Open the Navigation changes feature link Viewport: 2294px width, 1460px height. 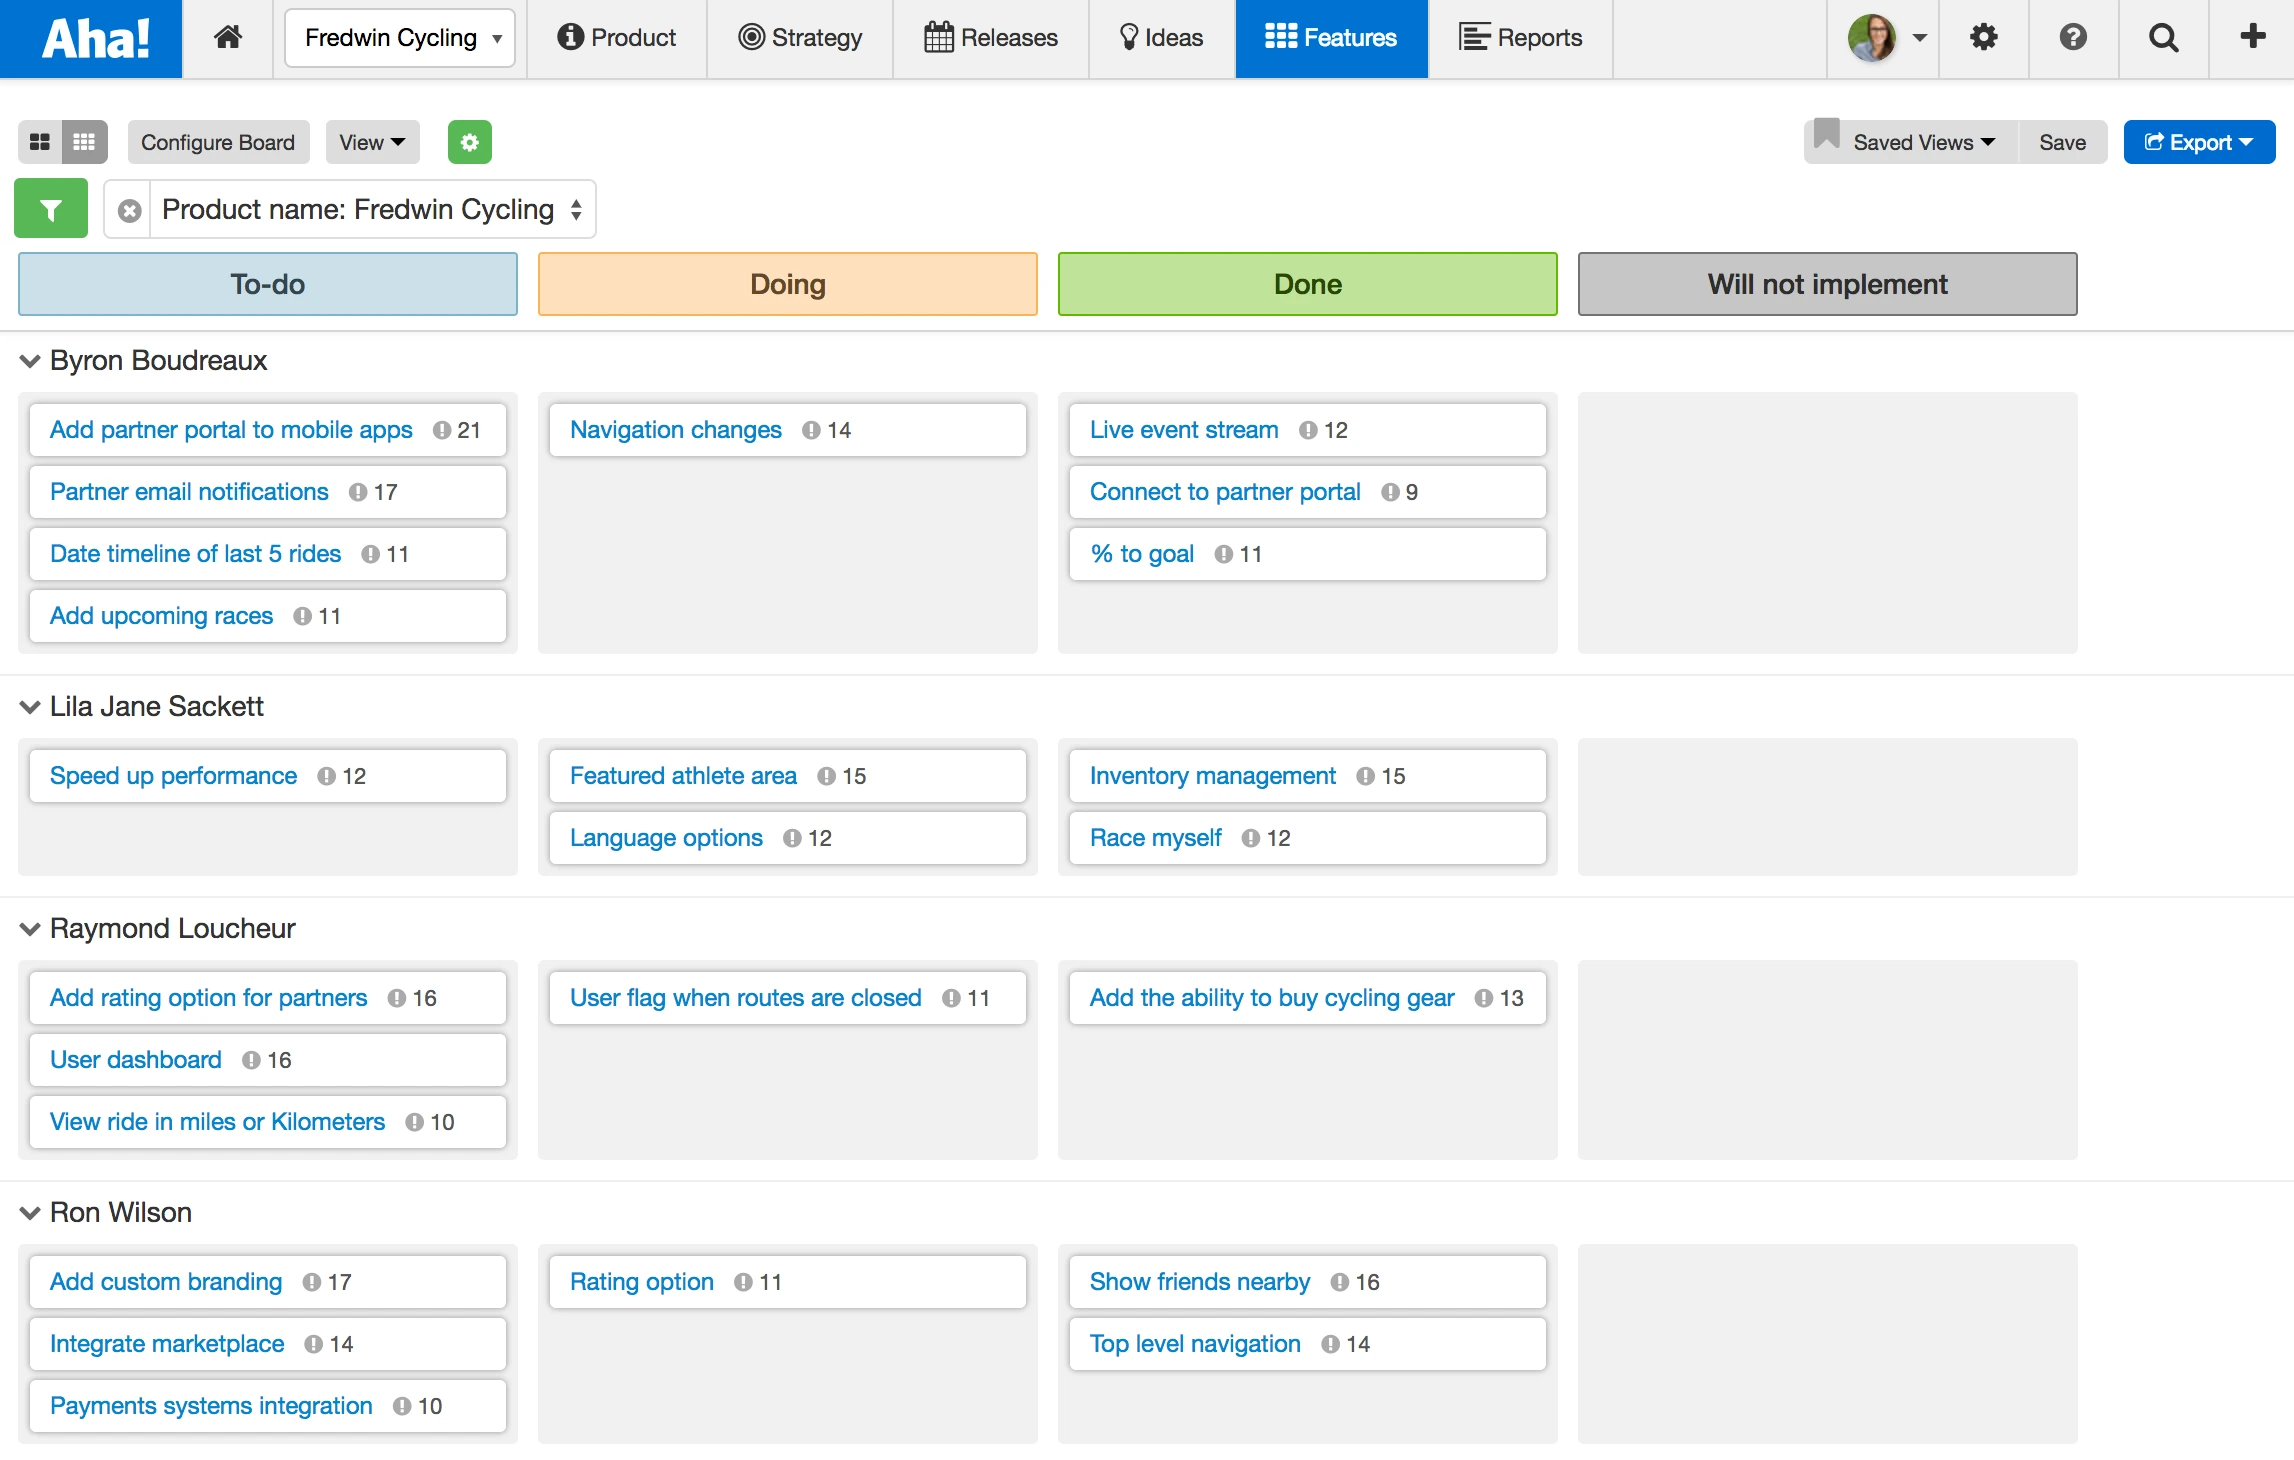pyautogui.click(x=675, y=430)
